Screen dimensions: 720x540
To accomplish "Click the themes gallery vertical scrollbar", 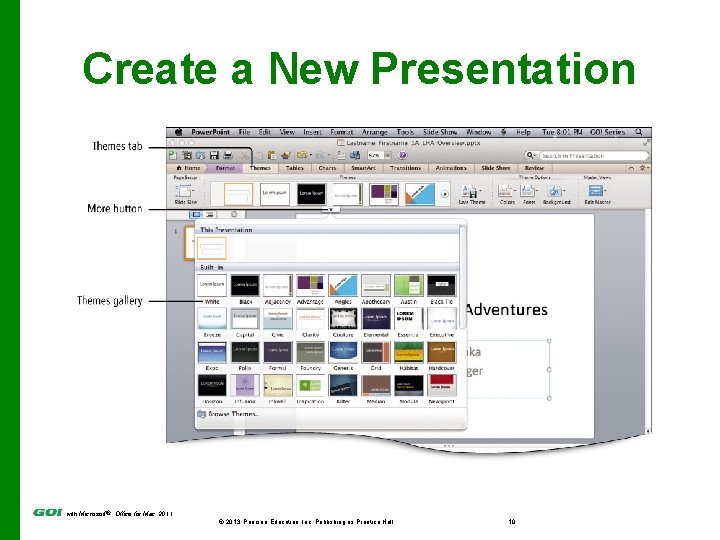I will pos(462,278).
